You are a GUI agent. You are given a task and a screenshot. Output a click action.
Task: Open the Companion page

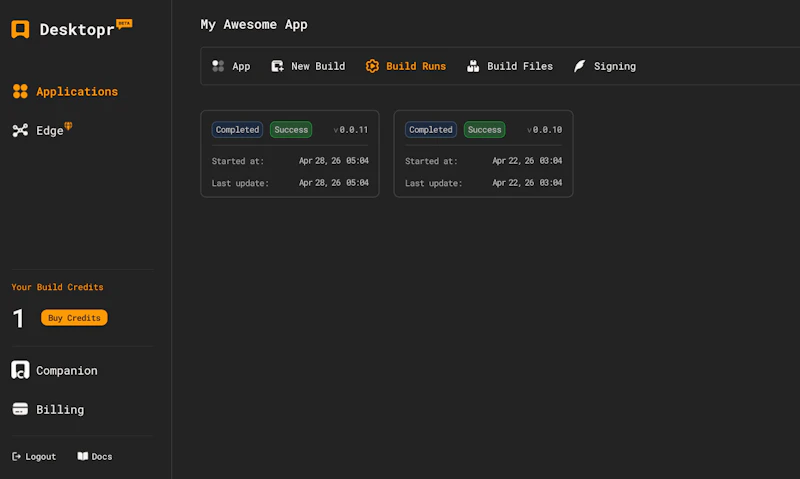(55, 370)
